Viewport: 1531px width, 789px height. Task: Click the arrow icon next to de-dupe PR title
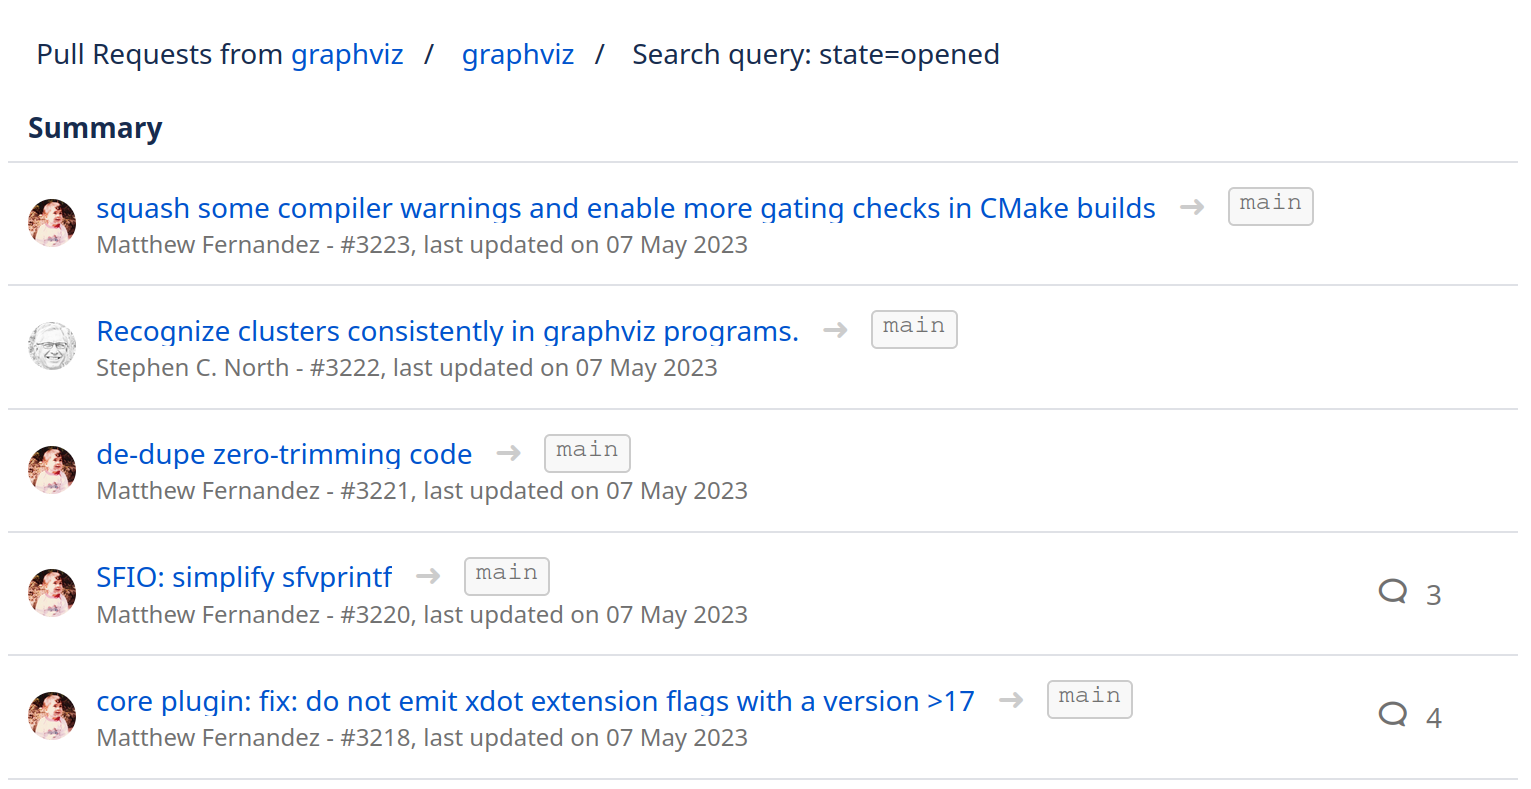(x=509, y=453)
